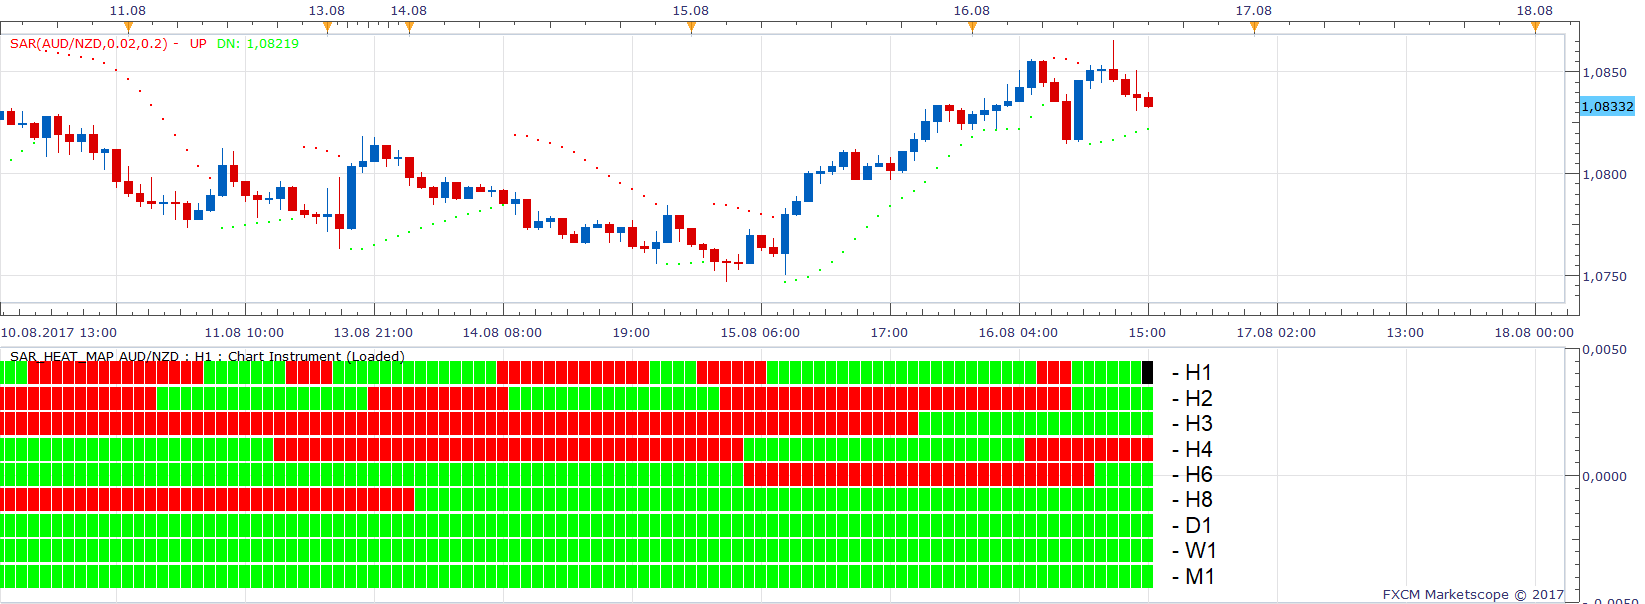Click the D1 heat map row label
Viewport: 1645px width, 604px height.
[1192, 526]
